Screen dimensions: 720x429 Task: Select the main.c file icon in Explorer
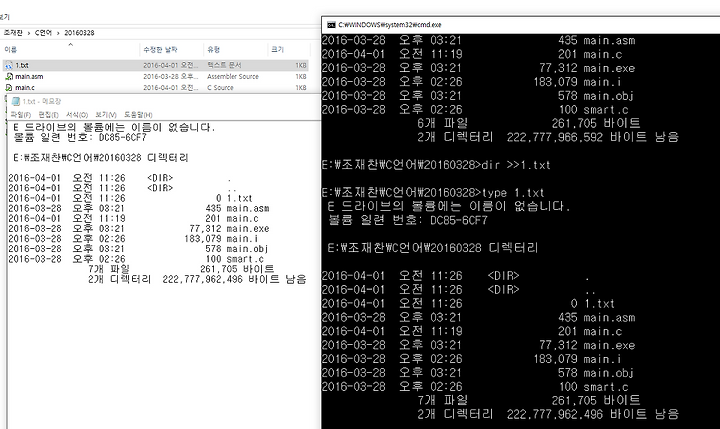click(9, 88)
